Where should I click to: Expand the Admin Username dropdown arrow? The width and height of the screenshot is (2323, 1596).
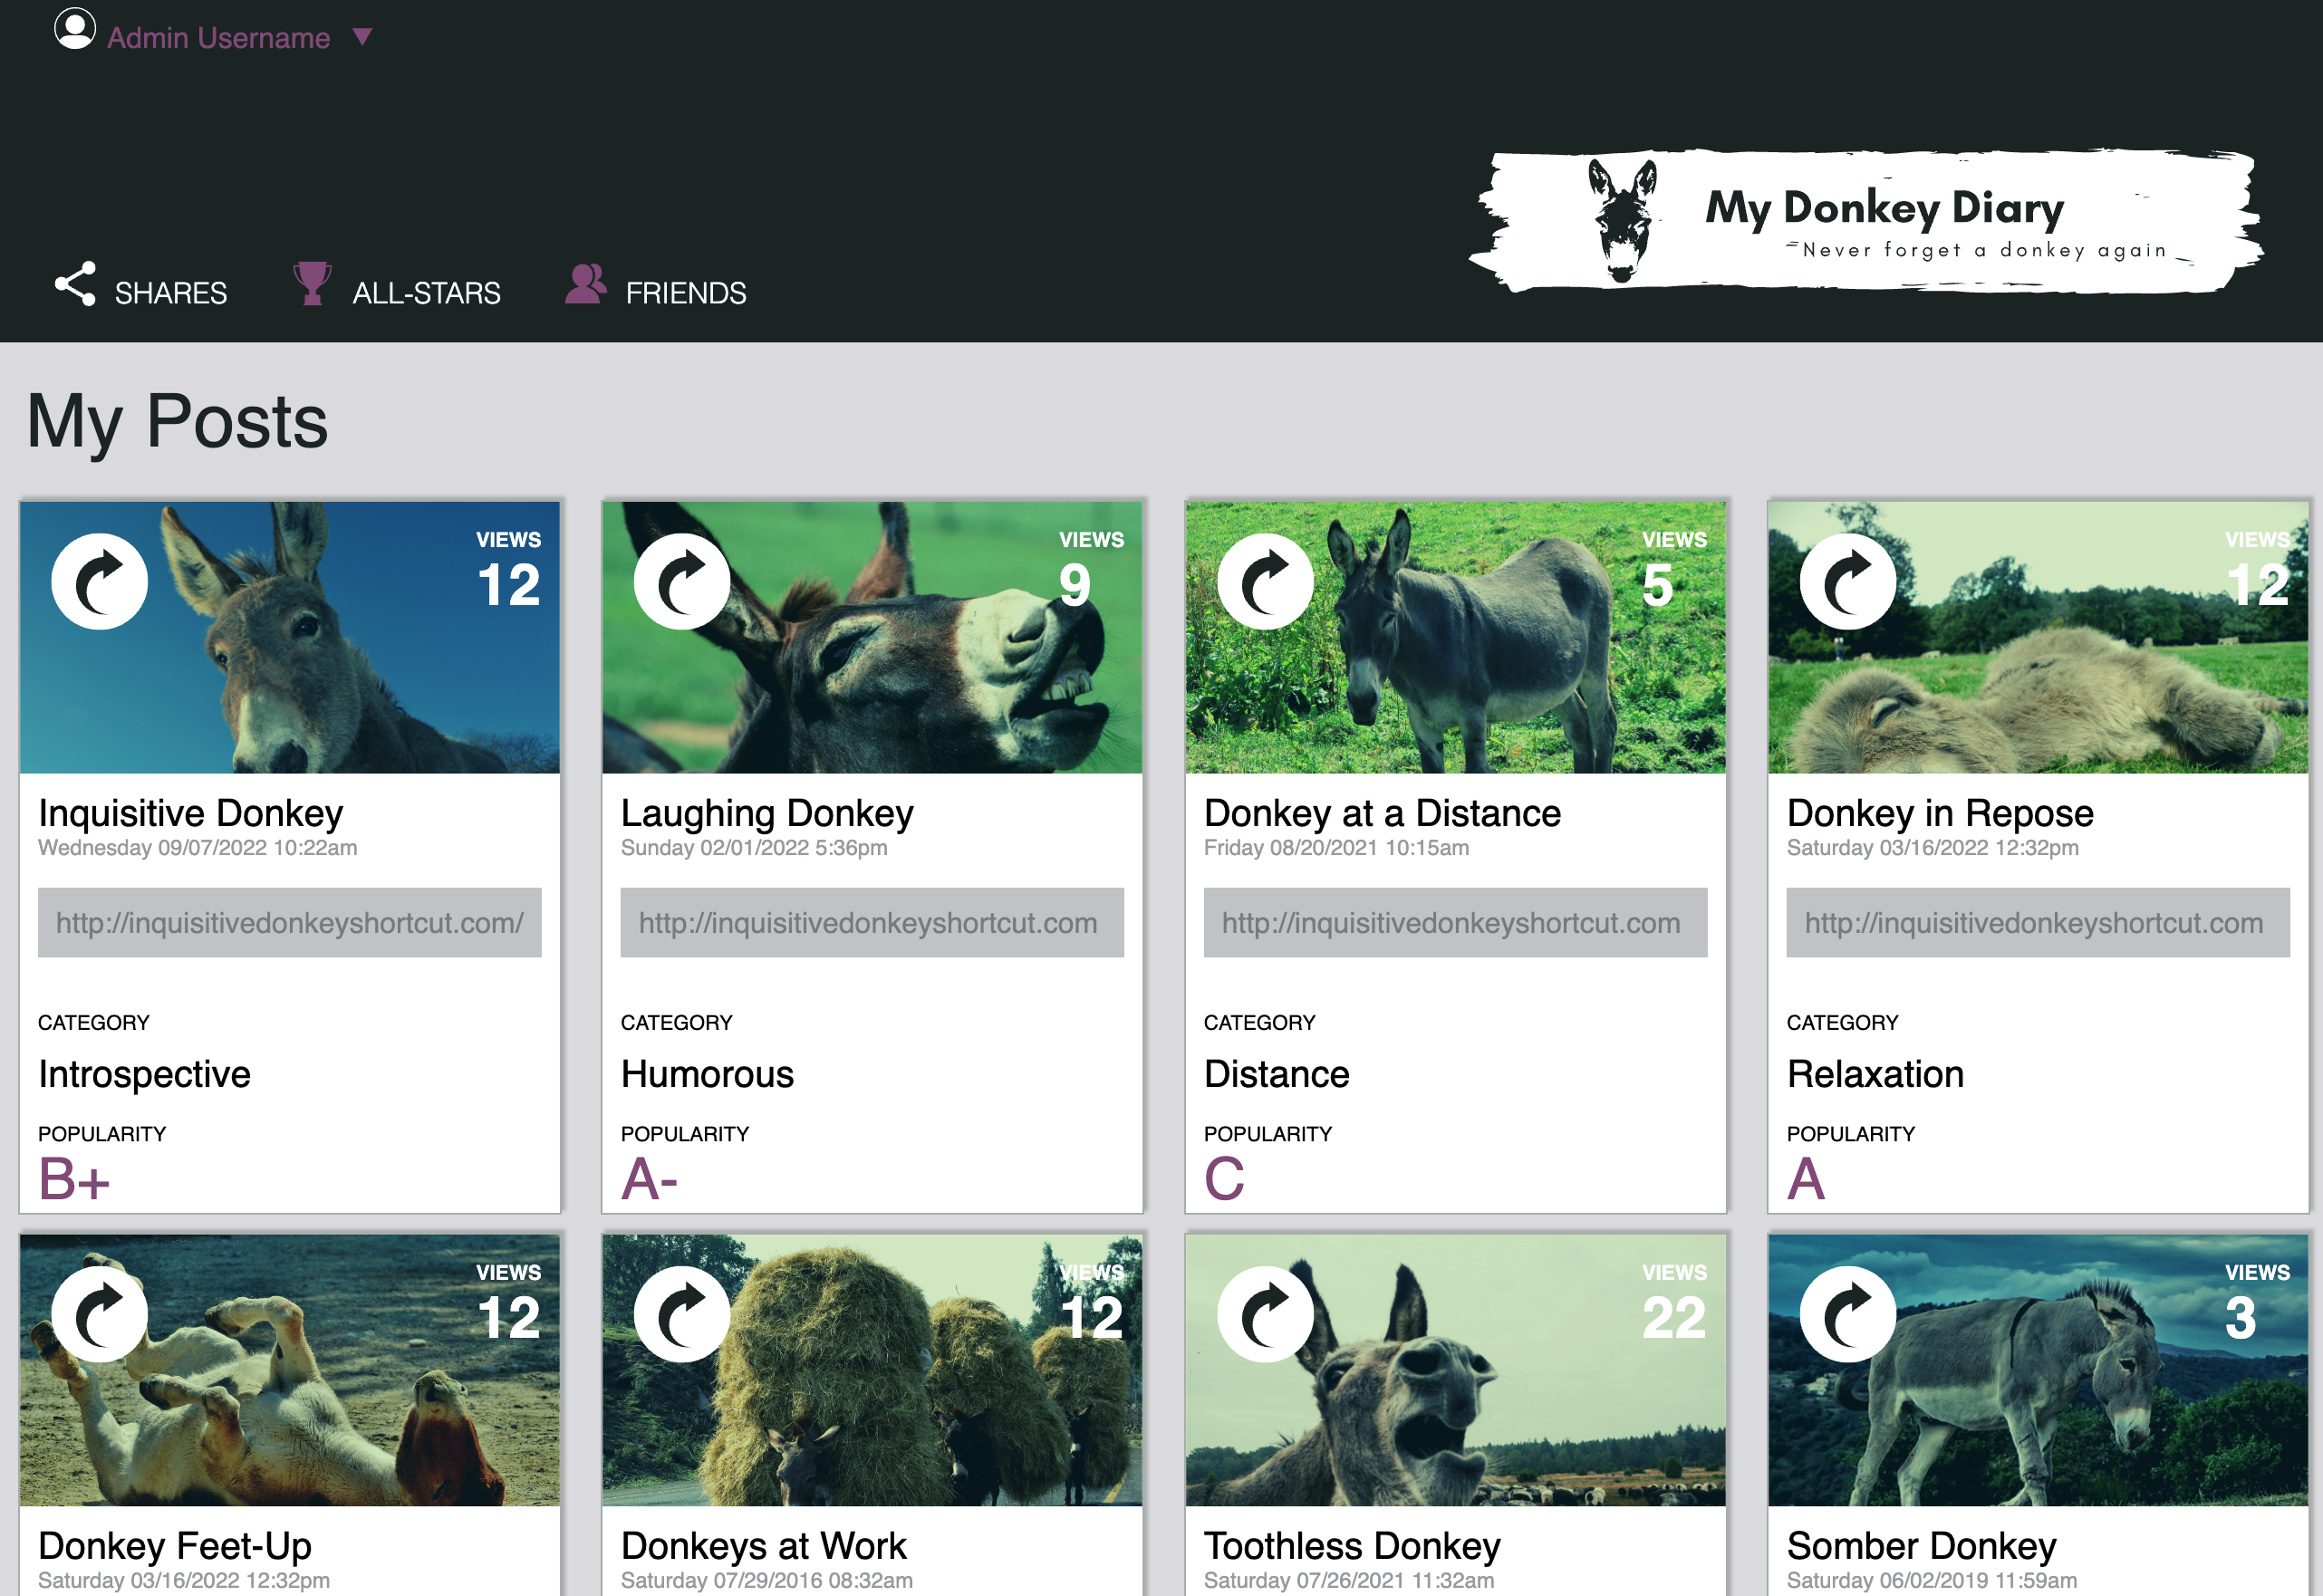(362, 37)
